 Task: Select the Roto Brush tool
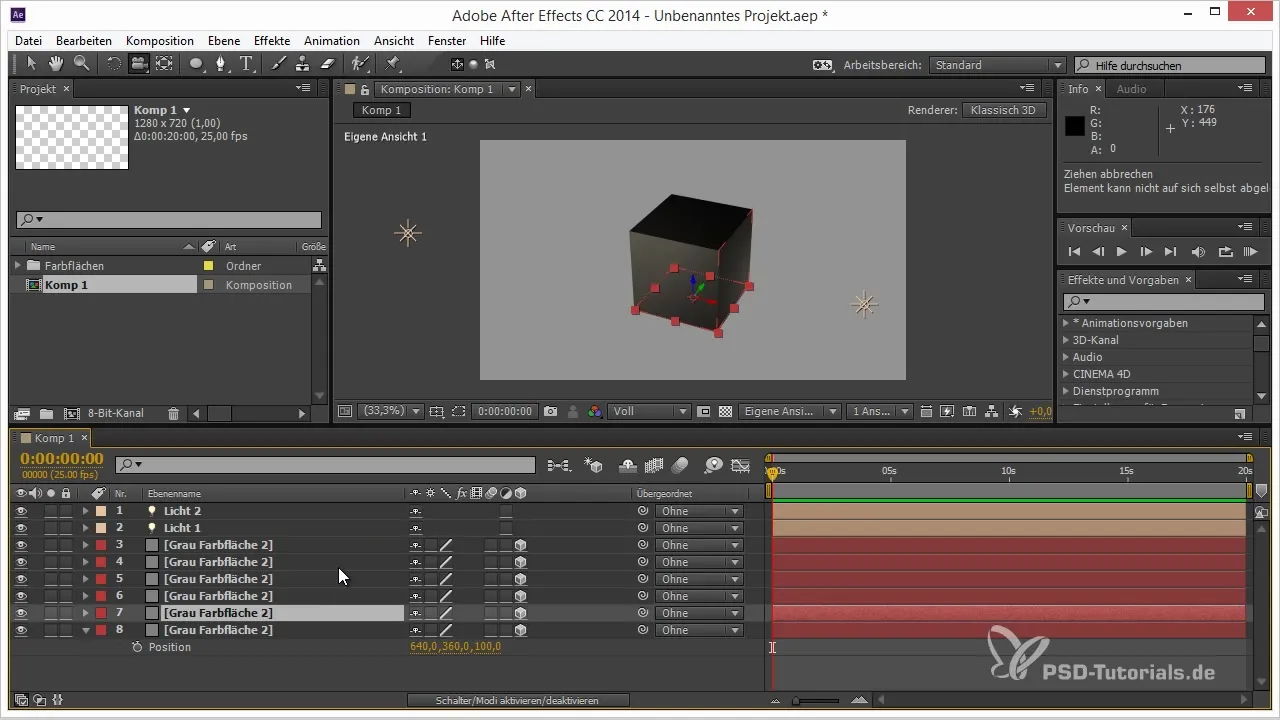[x=360, y=64]
